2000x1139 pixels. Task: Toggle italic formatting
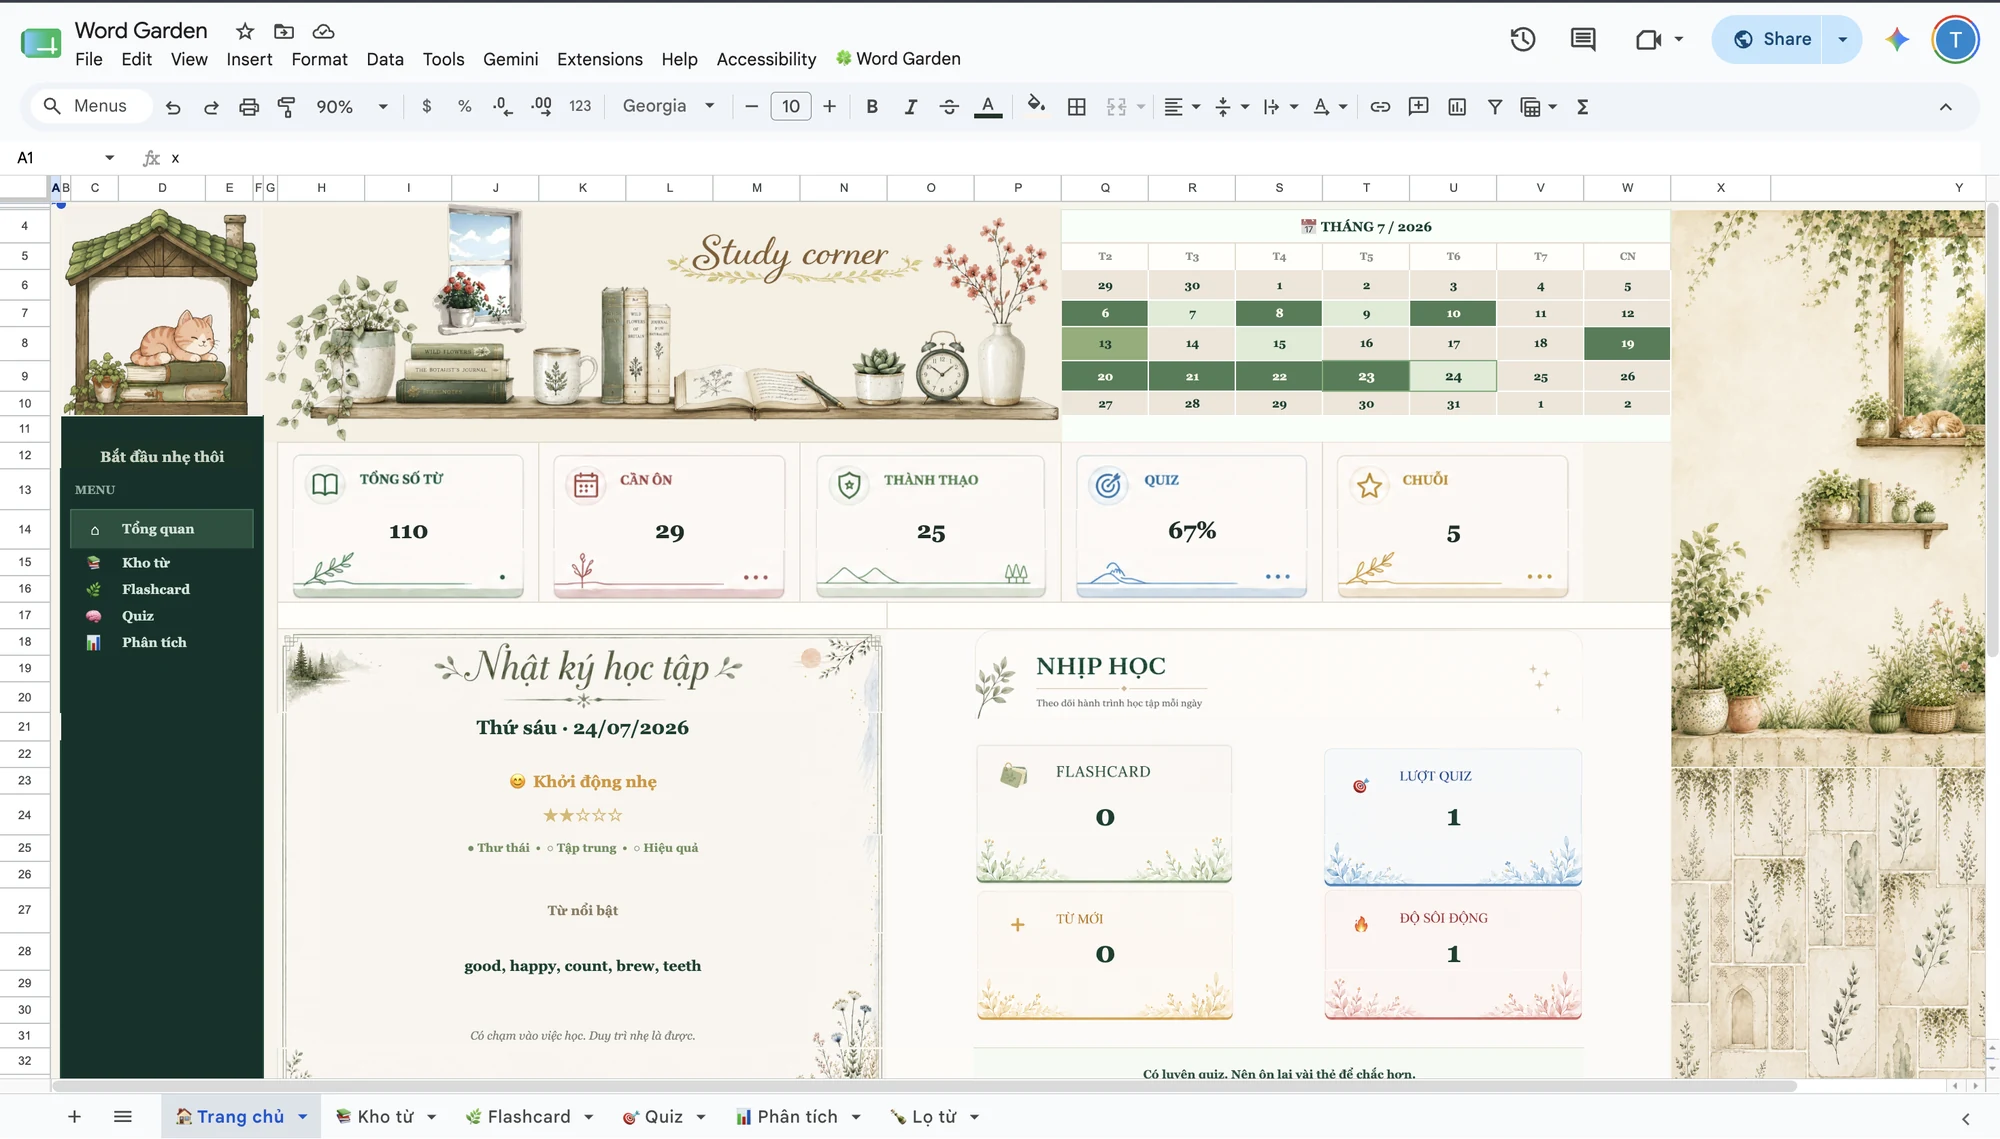pyautogui.click(x=910, y=106)
